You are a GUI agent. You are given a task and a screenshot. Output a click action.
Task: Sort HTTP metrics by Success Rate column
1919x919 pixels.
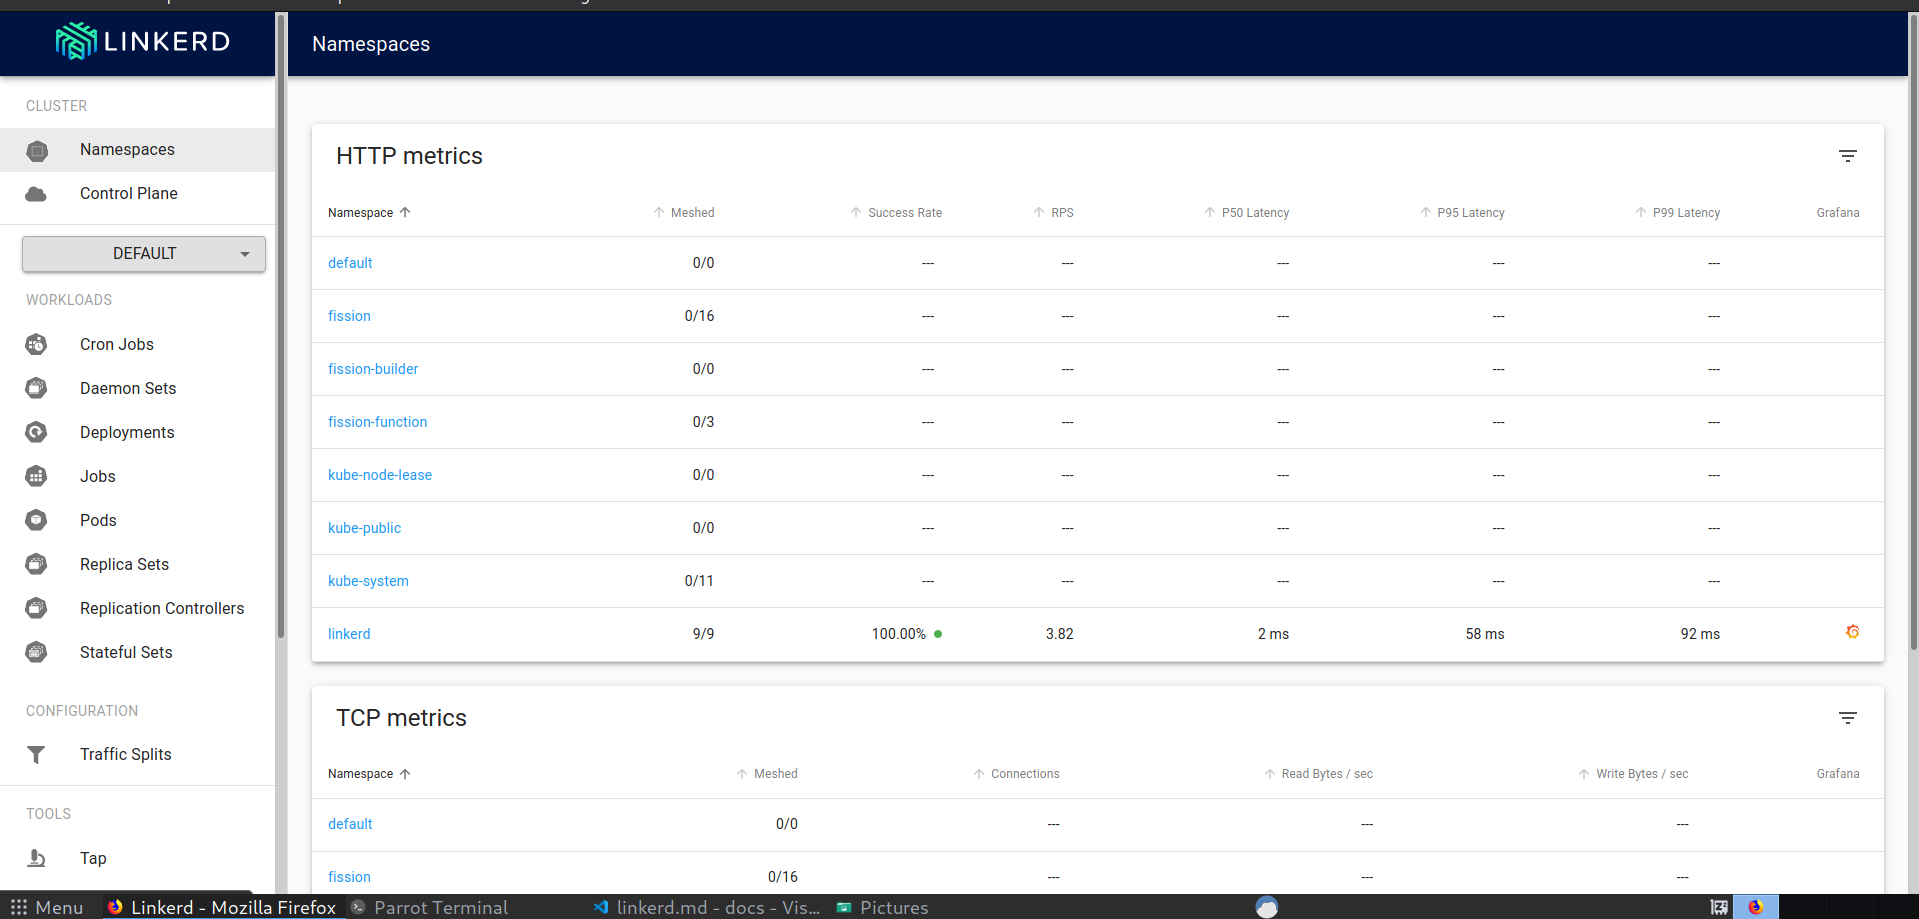point(896,212)
